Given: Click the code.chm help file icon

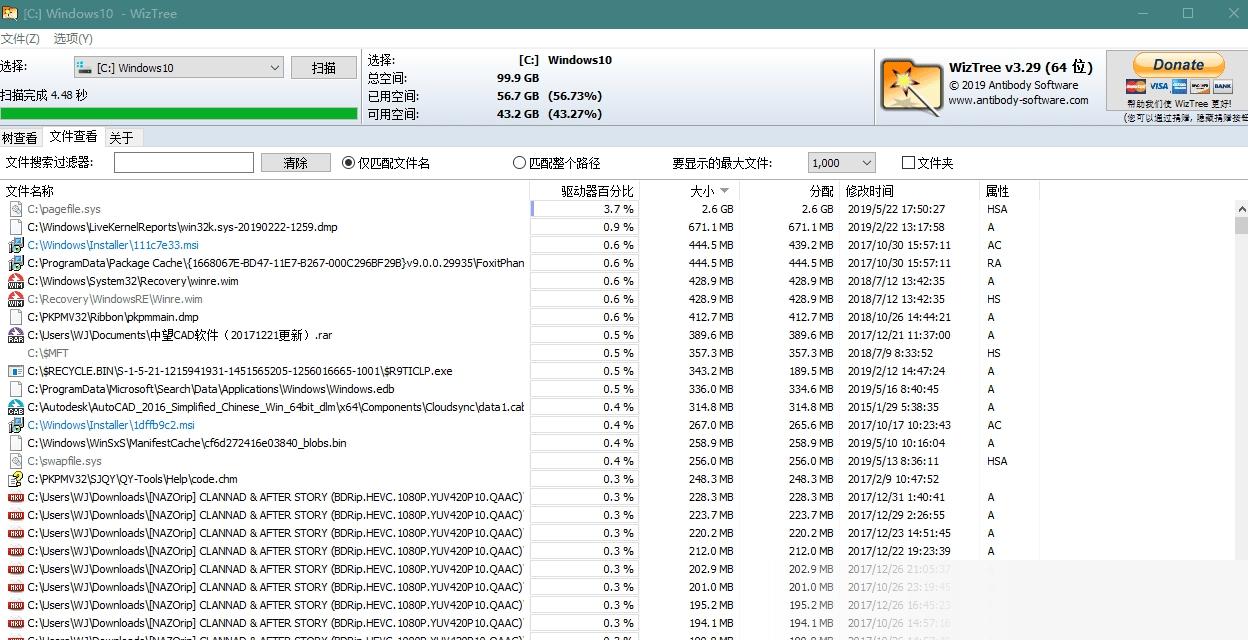Looking at the screenshot, I should (15, 479).
